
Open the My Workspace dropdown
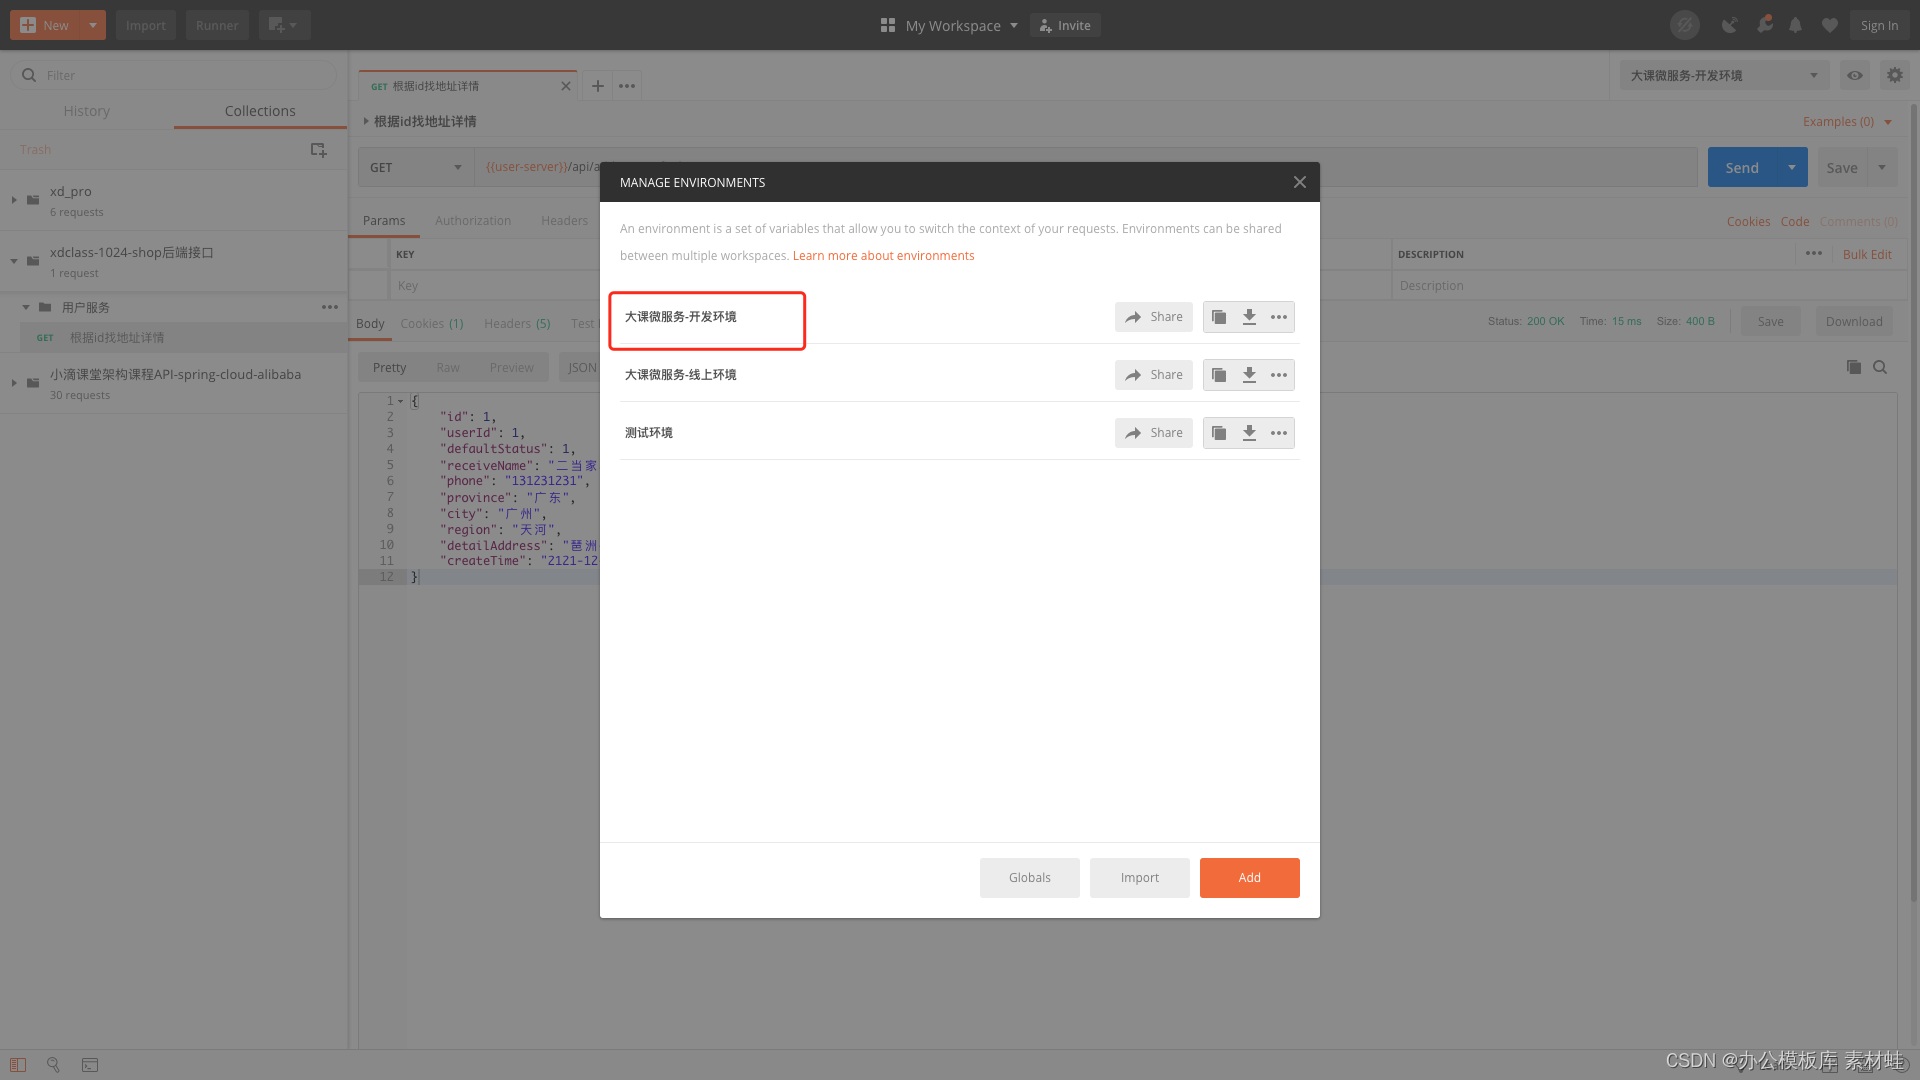pyautogui.click(x=949, y=25)
